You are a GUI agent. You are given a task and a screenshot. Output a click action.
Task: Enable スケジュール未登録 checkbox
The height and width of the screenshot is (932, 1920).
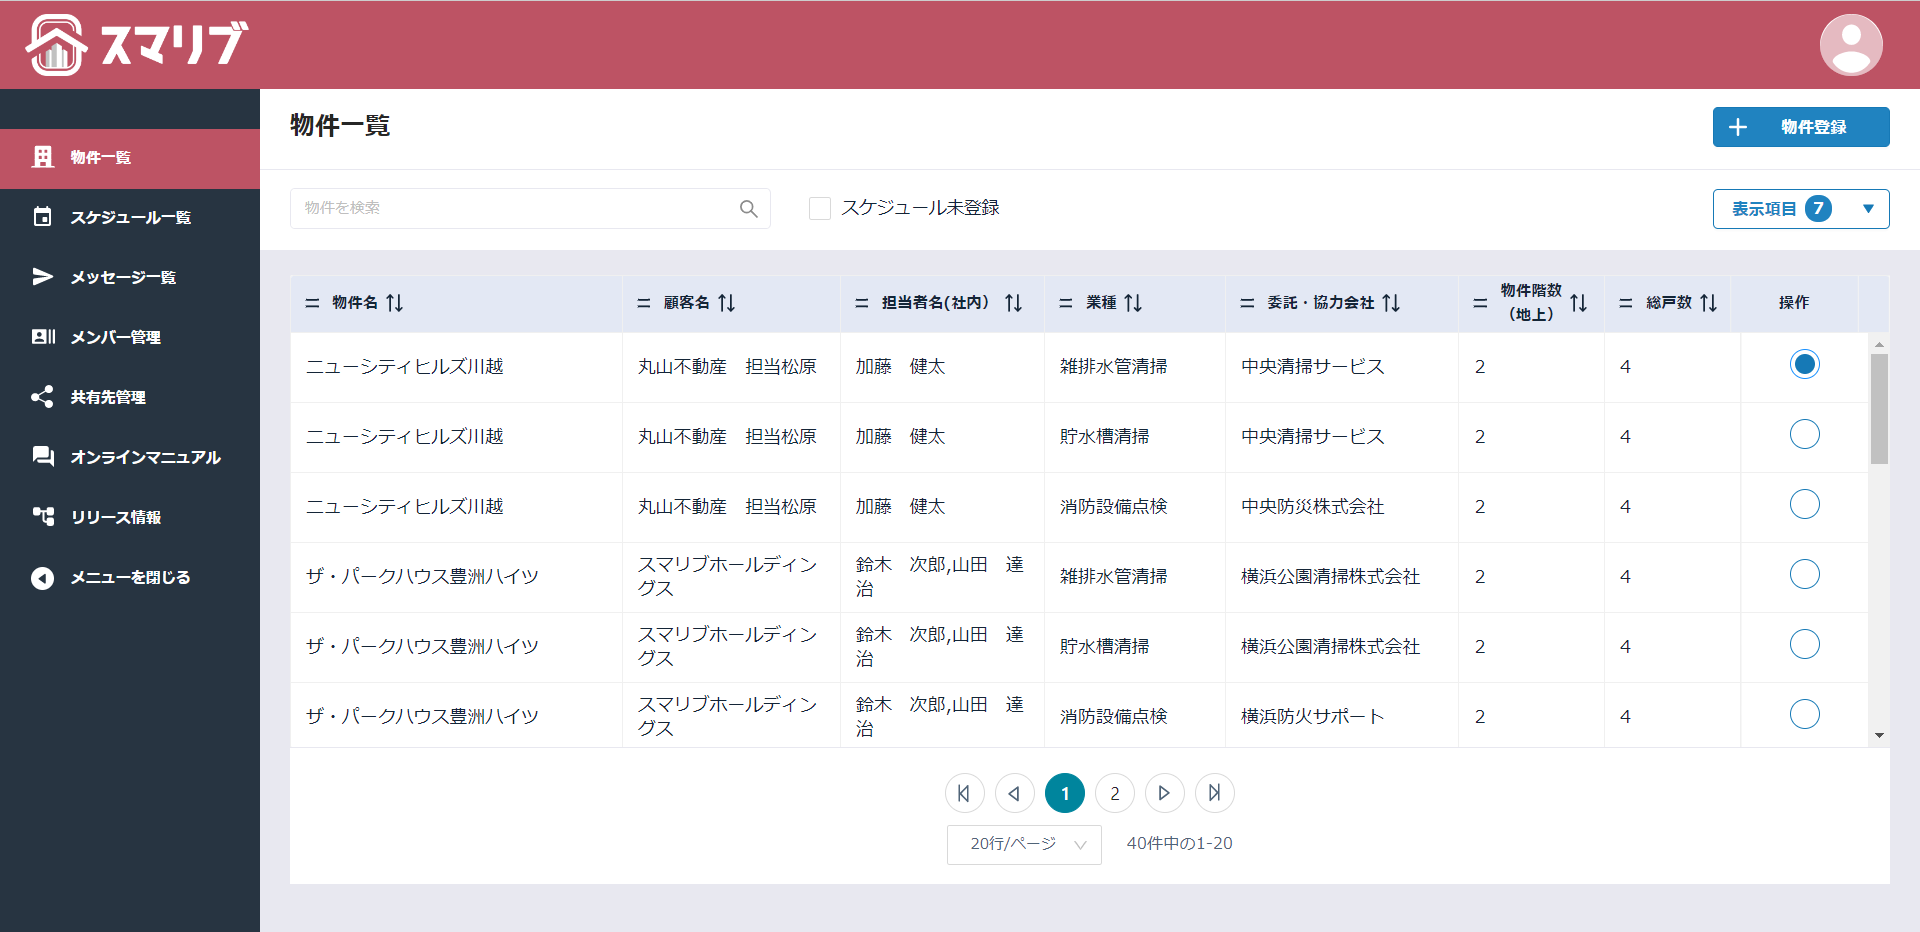click(x=820, y=208)
